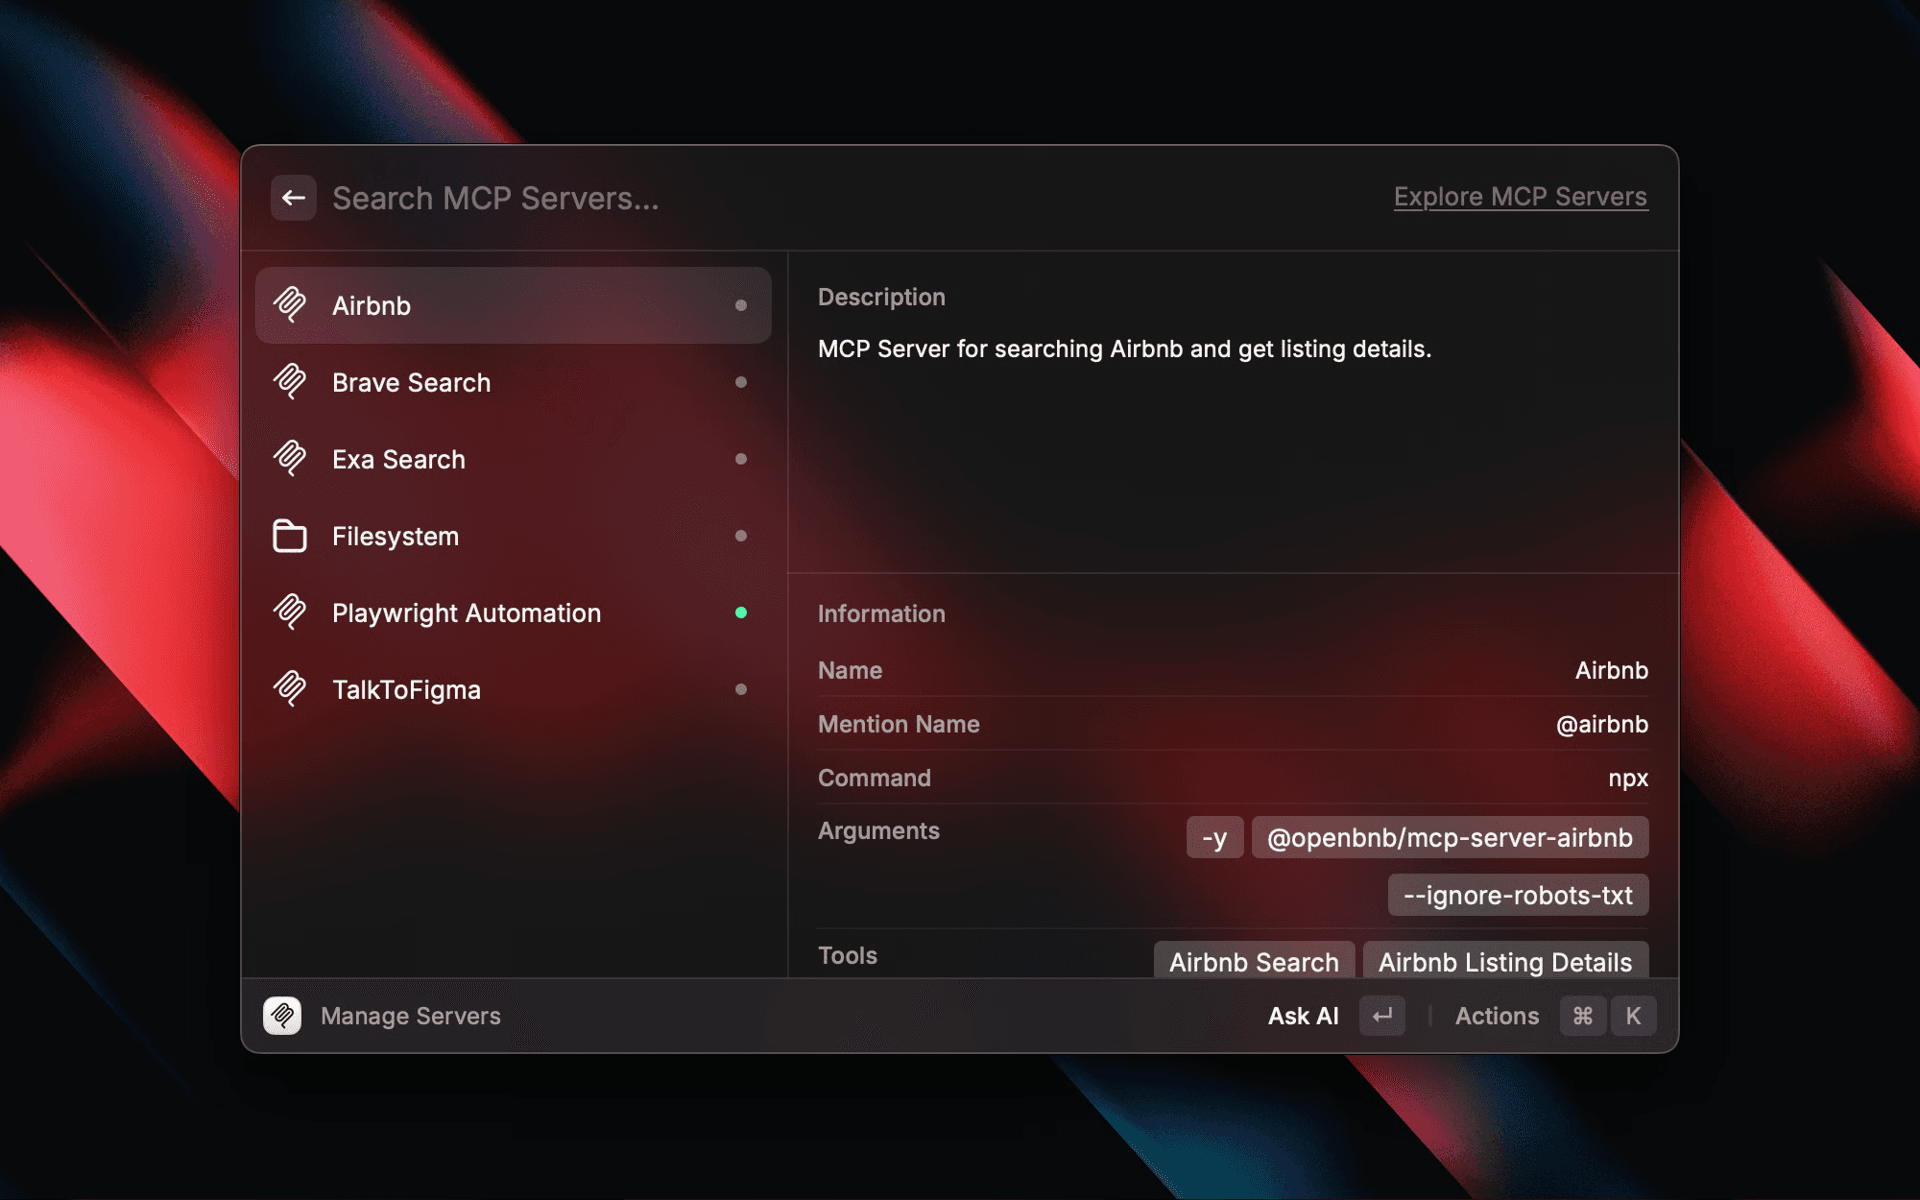Screen dimensions: 1920x1200
Task: Select the Brave Search server icon
Action: pyautogui.click(x=291, y=382)
